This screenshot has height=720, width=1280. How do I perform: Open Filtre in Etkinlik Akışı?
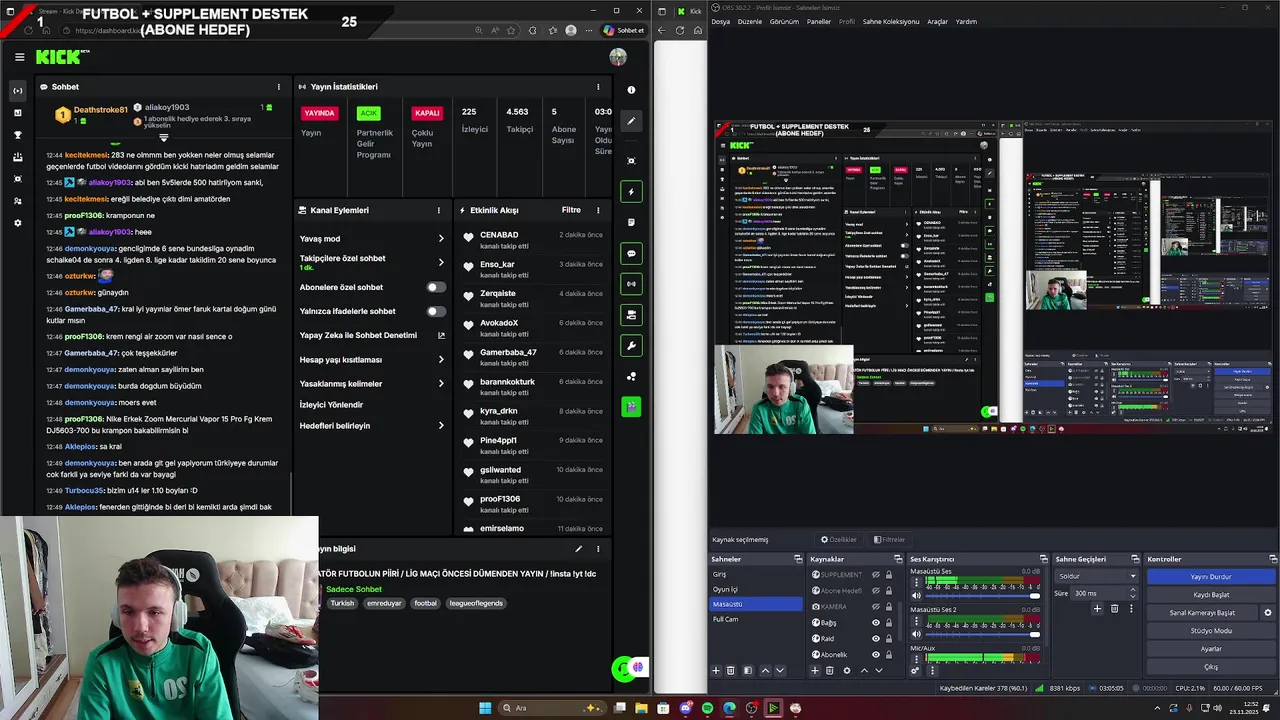[x=571, y=210]
